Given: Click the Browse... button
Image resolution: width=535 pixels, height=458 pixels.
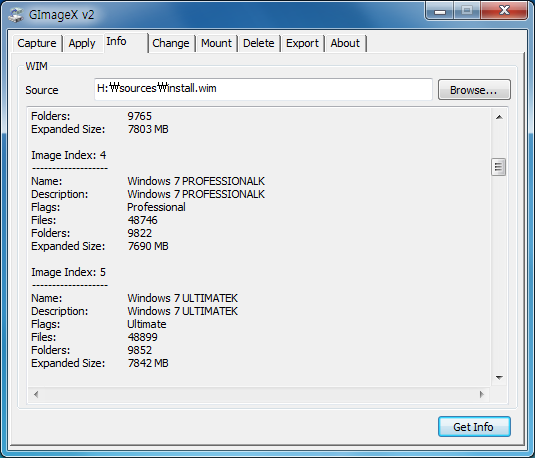Looking at the screenshot, I should pos(474,90).
